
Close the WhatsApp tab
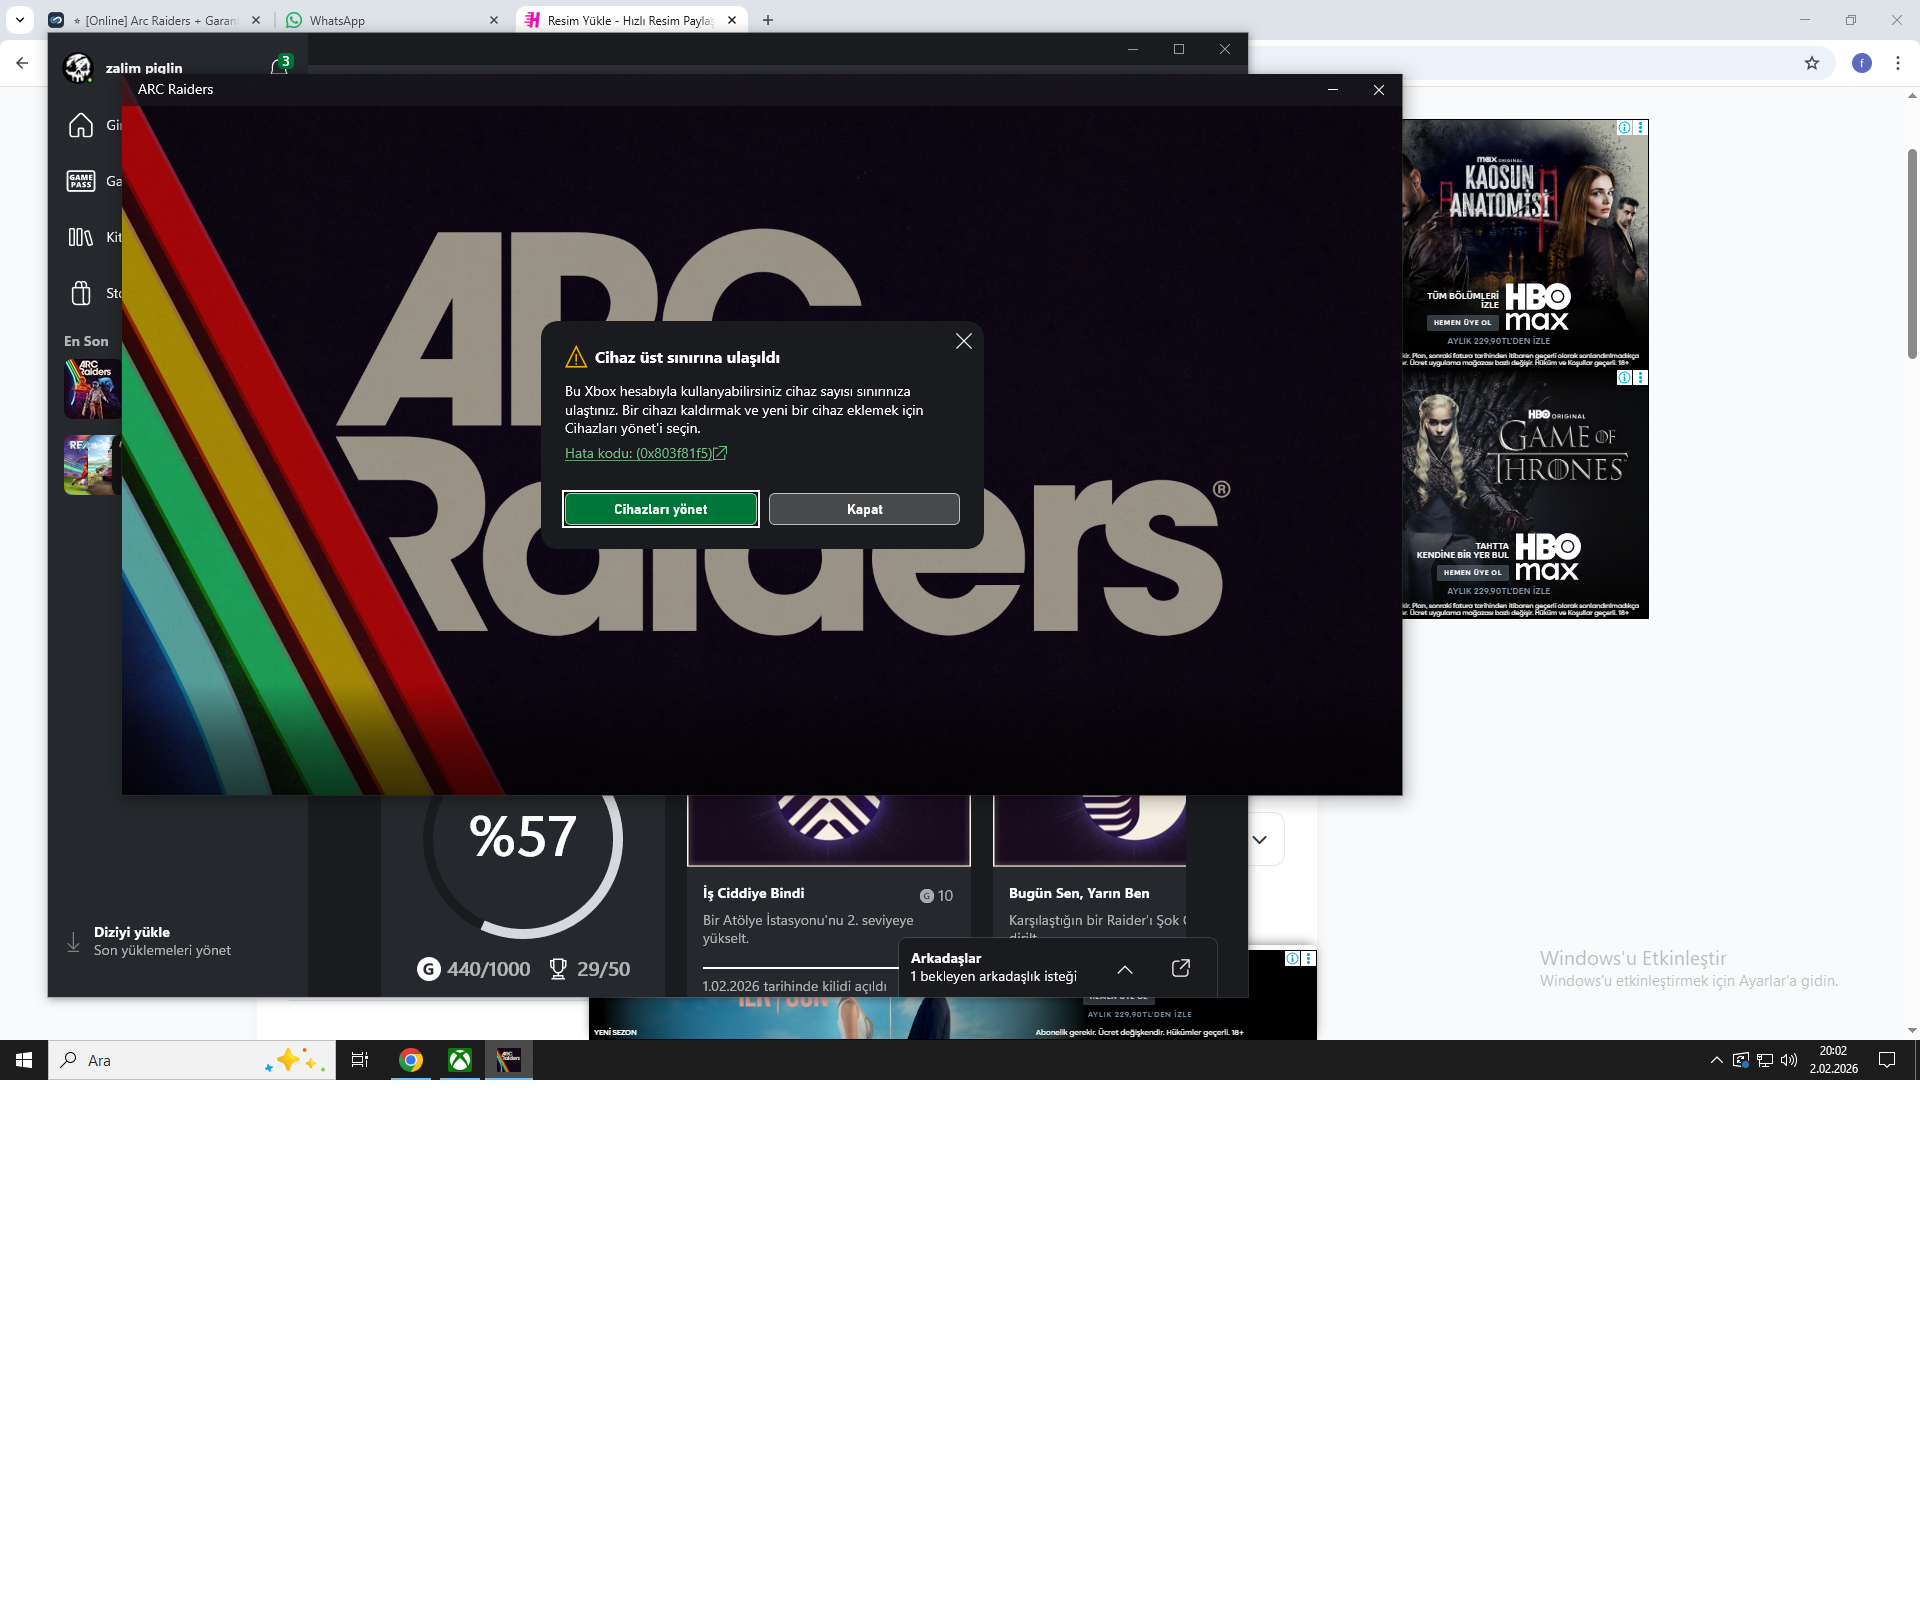(x=494, y=20)
